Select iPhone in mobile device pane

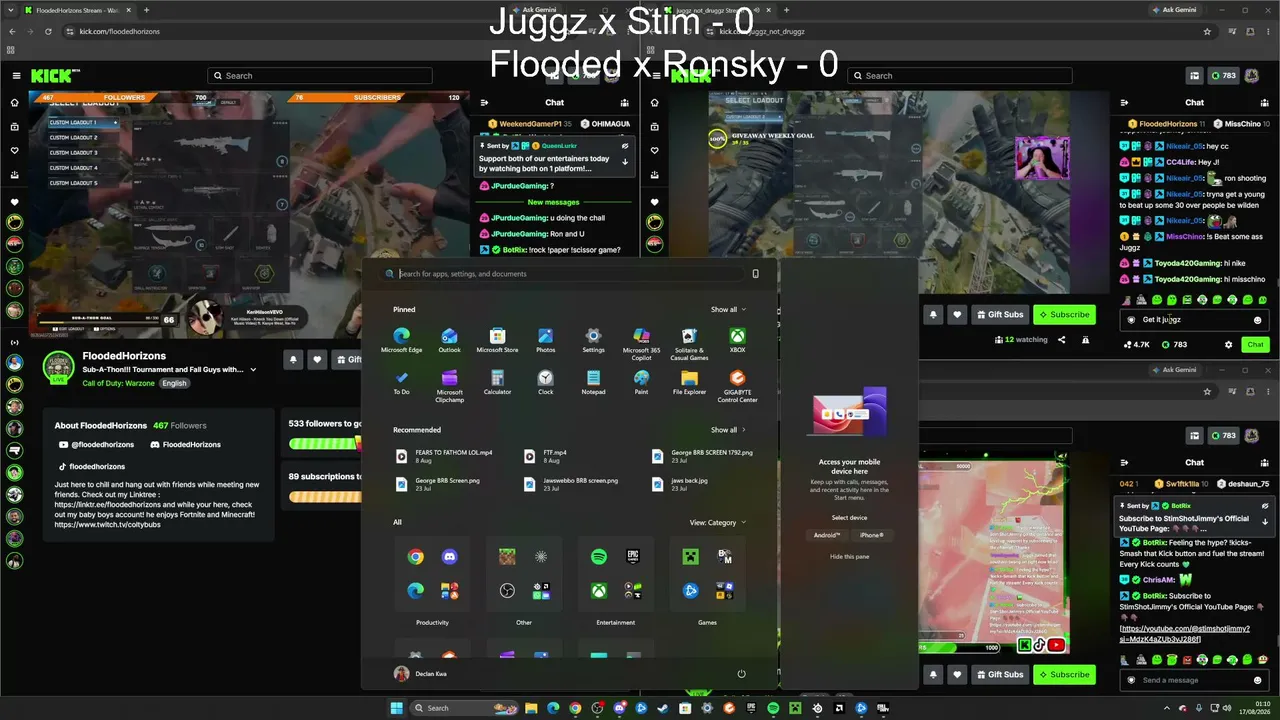(x=871, y=535)
